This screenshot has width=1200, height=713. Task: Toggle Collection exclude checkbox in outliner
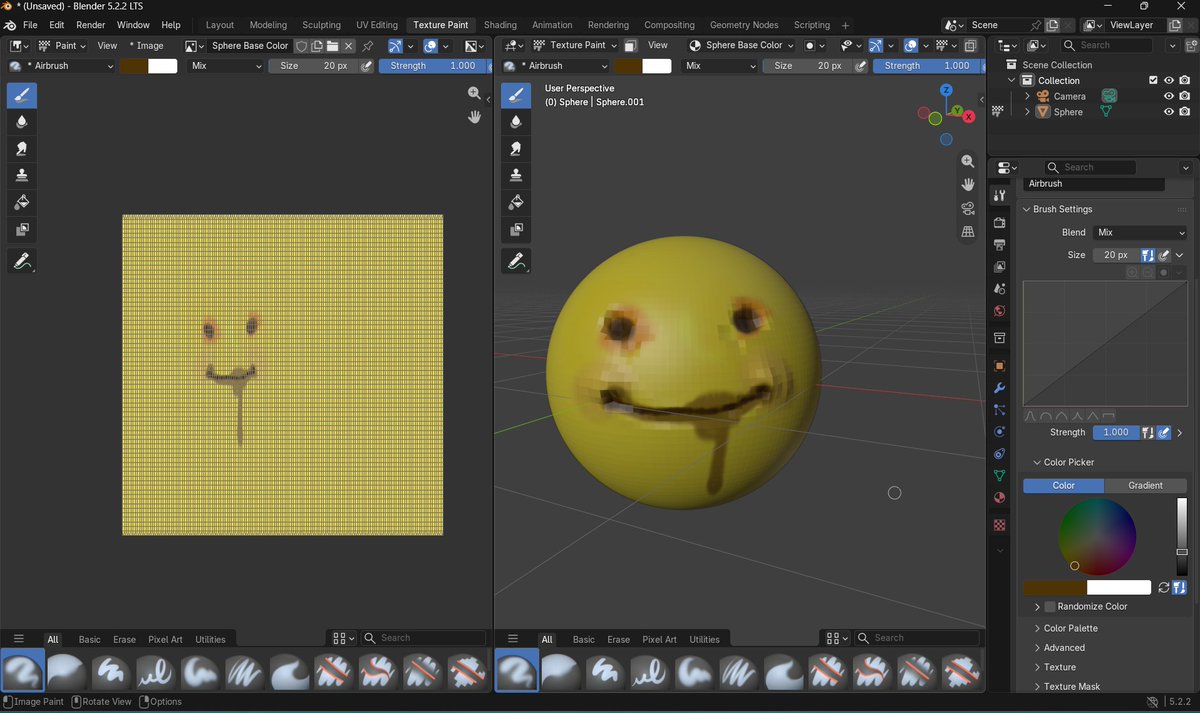pyautogui.click(x=1153, y=81)
